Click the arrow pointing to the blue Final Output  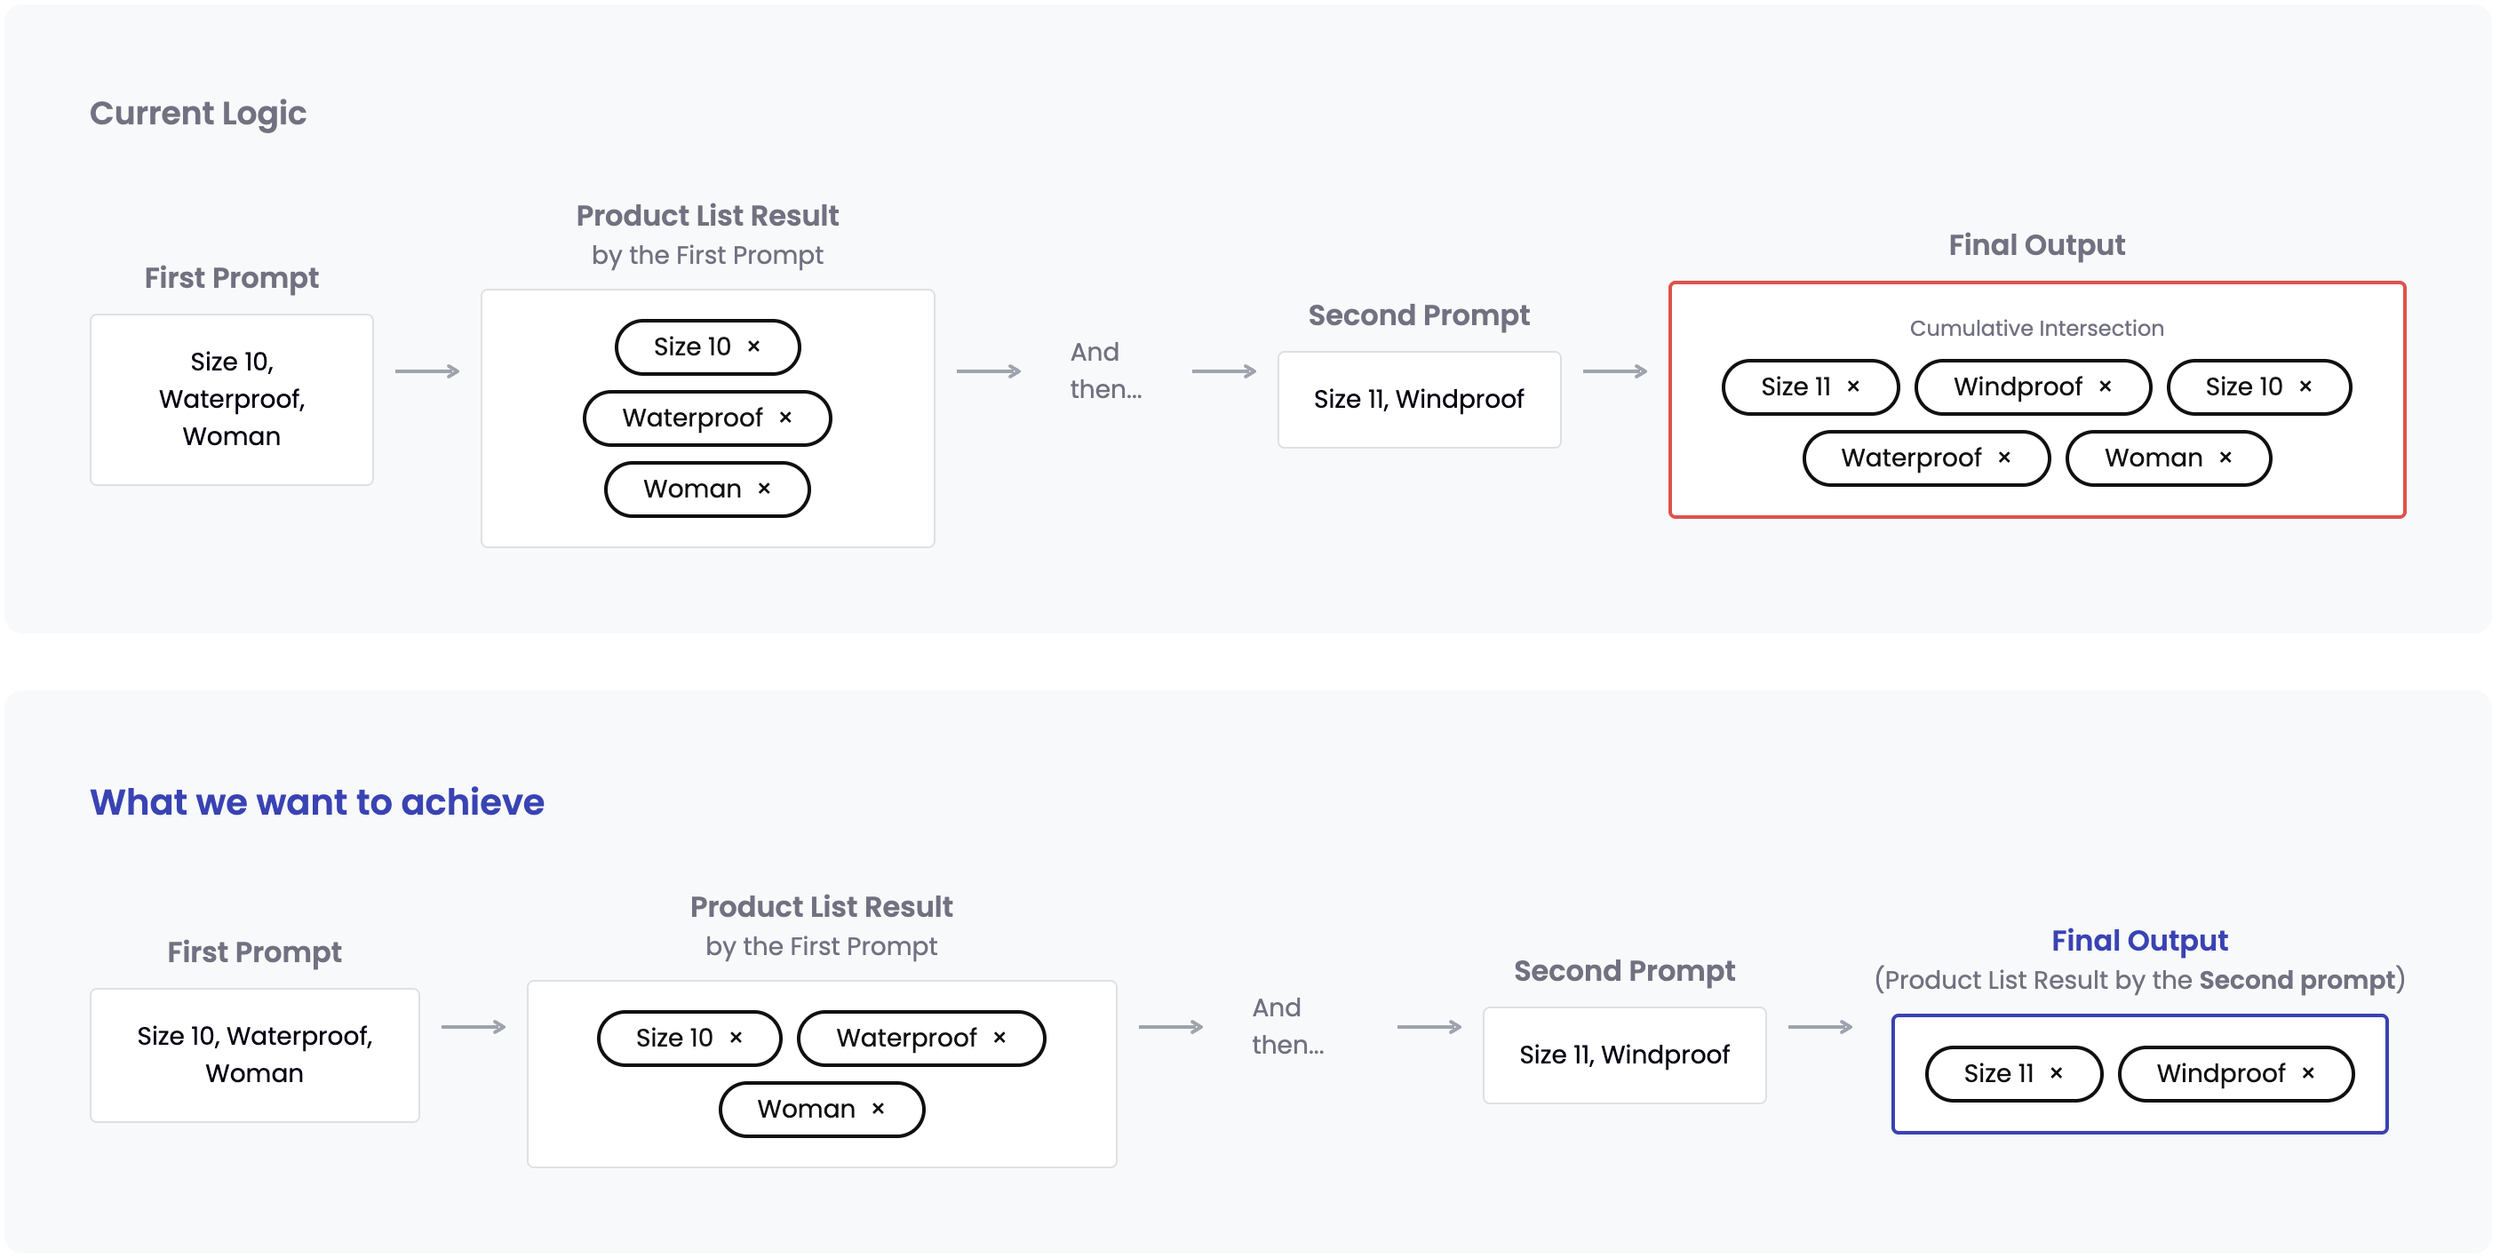pos(1820,1027)
